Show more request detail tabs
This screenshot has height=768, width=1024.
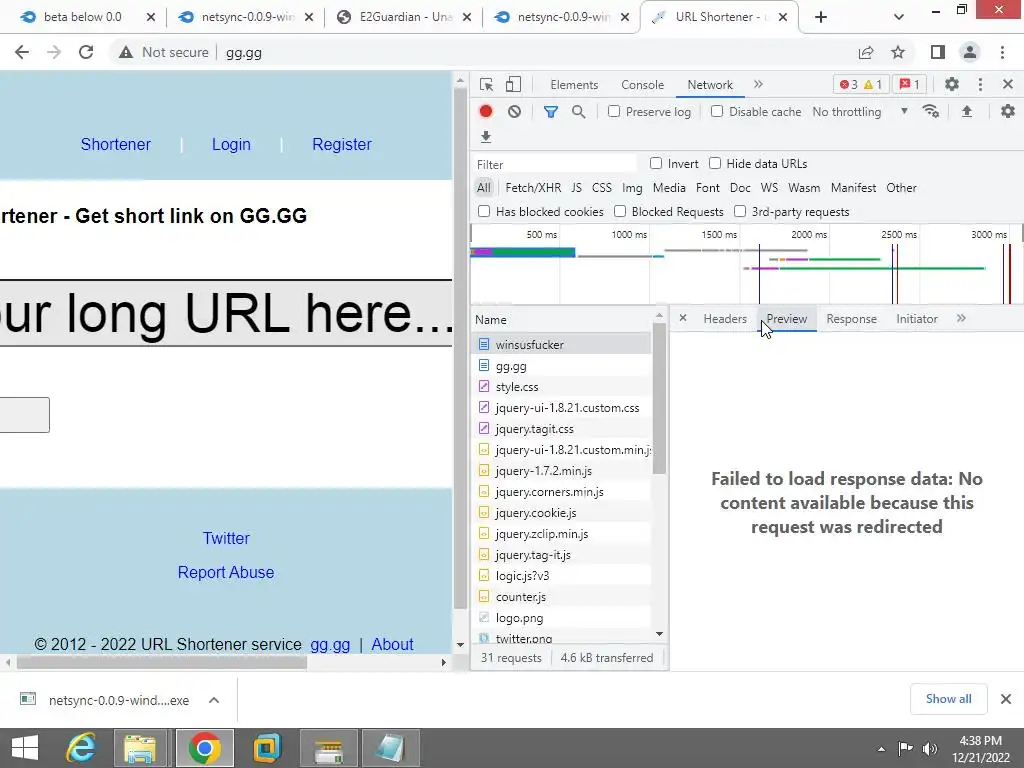[961, 318]
